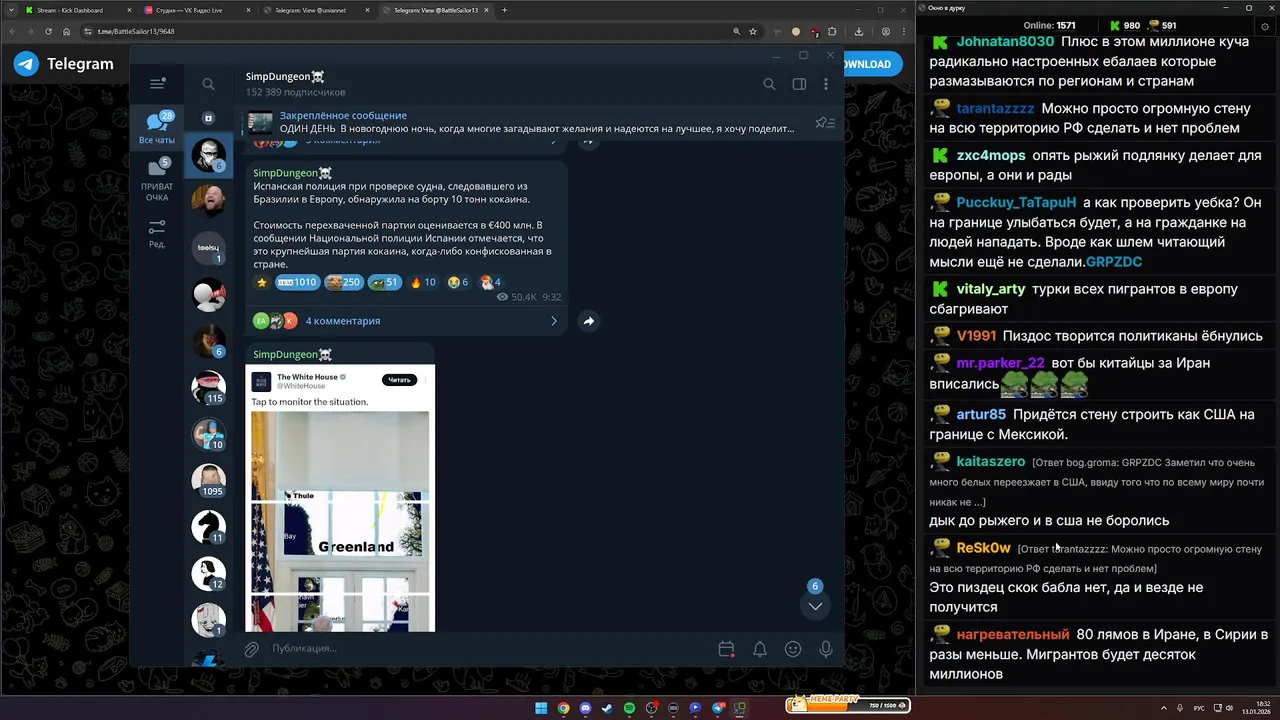
Task: Click the paperclip attach icon
Action: tap(252, 649)
